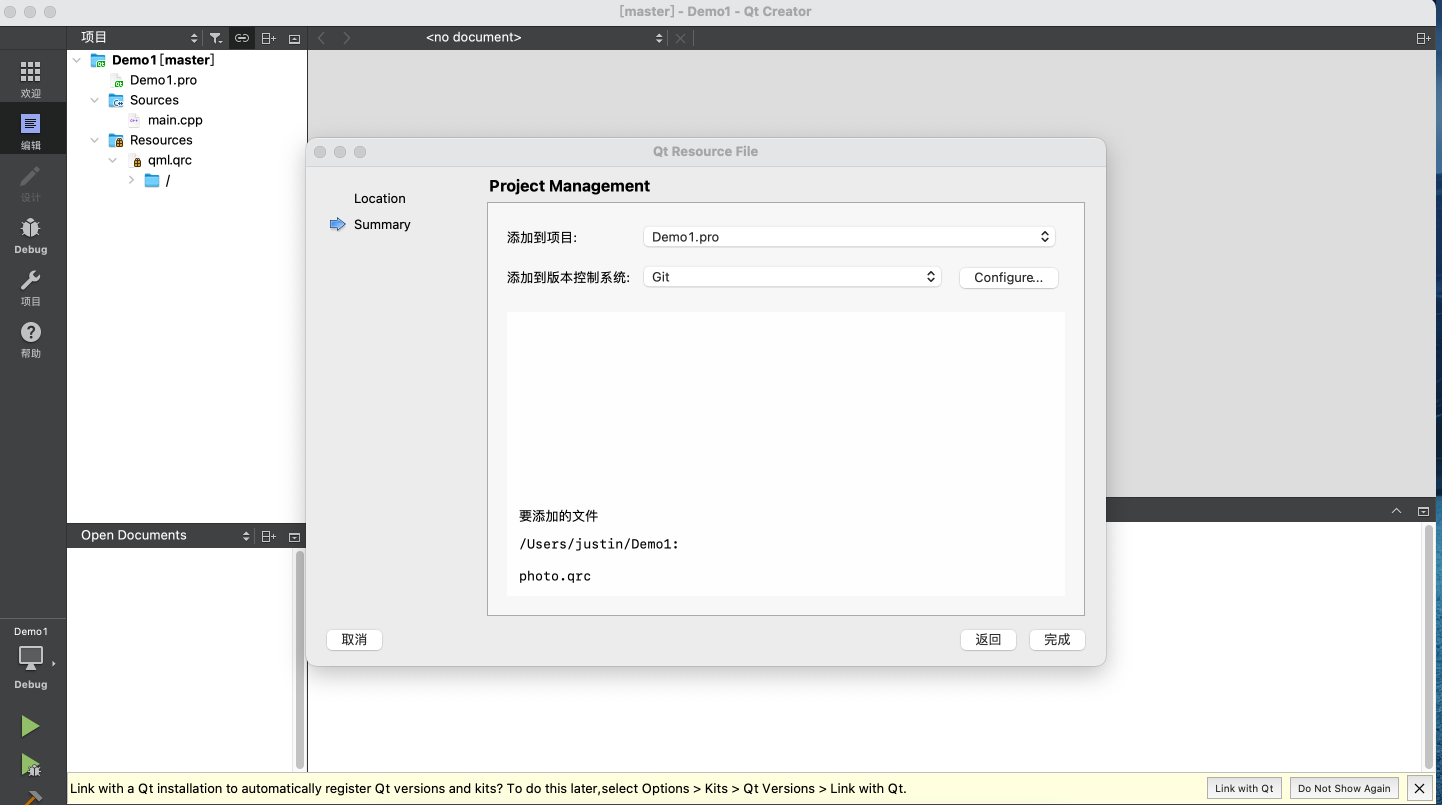Run the project with green play button
The width and height of the screenshot is (1442, 805).
[31, 726]
